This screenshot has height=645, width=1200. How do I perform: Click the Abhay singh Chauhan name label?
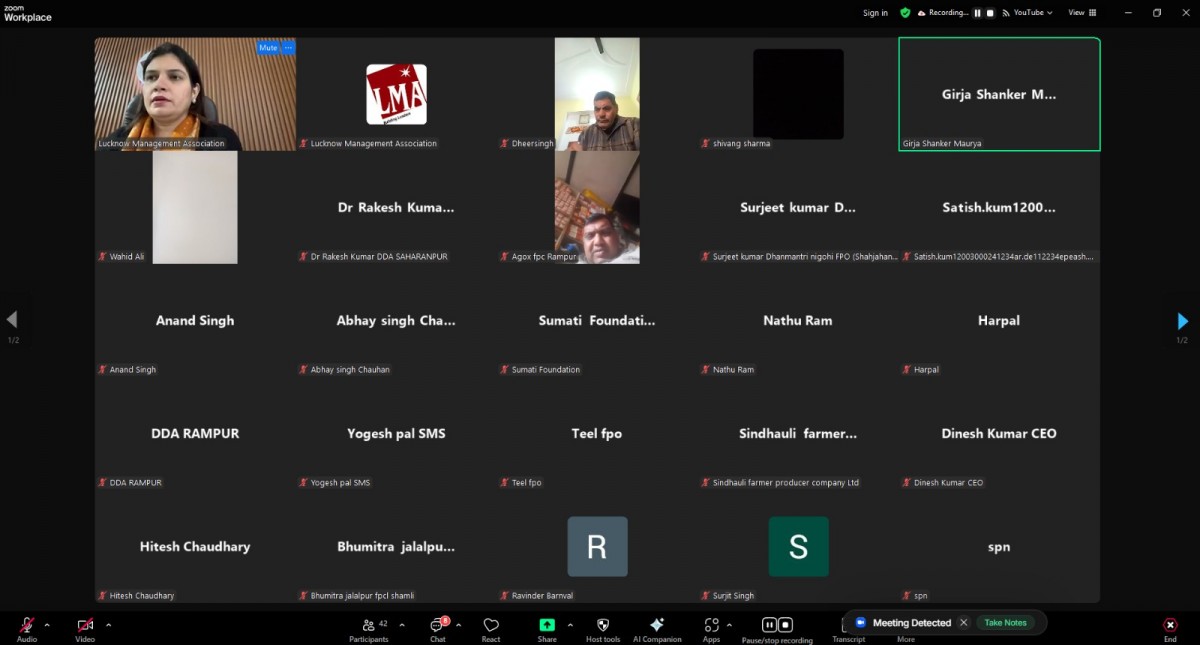pos(350,370)
